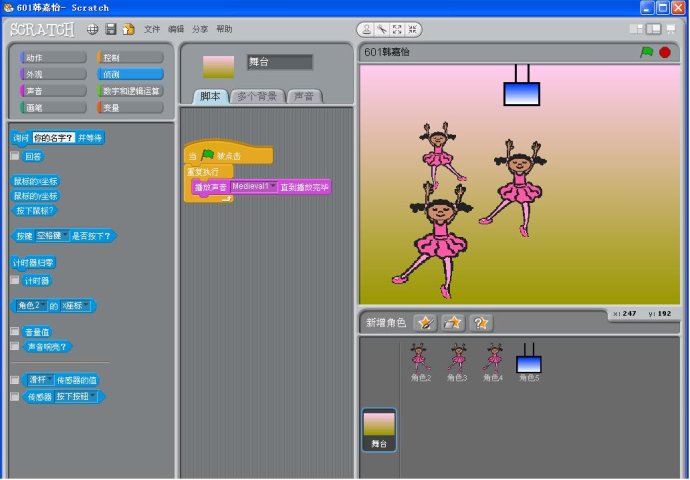
Task: Select the shrink sprite tool
Action: pyautogui.click(x=412, y=29)
